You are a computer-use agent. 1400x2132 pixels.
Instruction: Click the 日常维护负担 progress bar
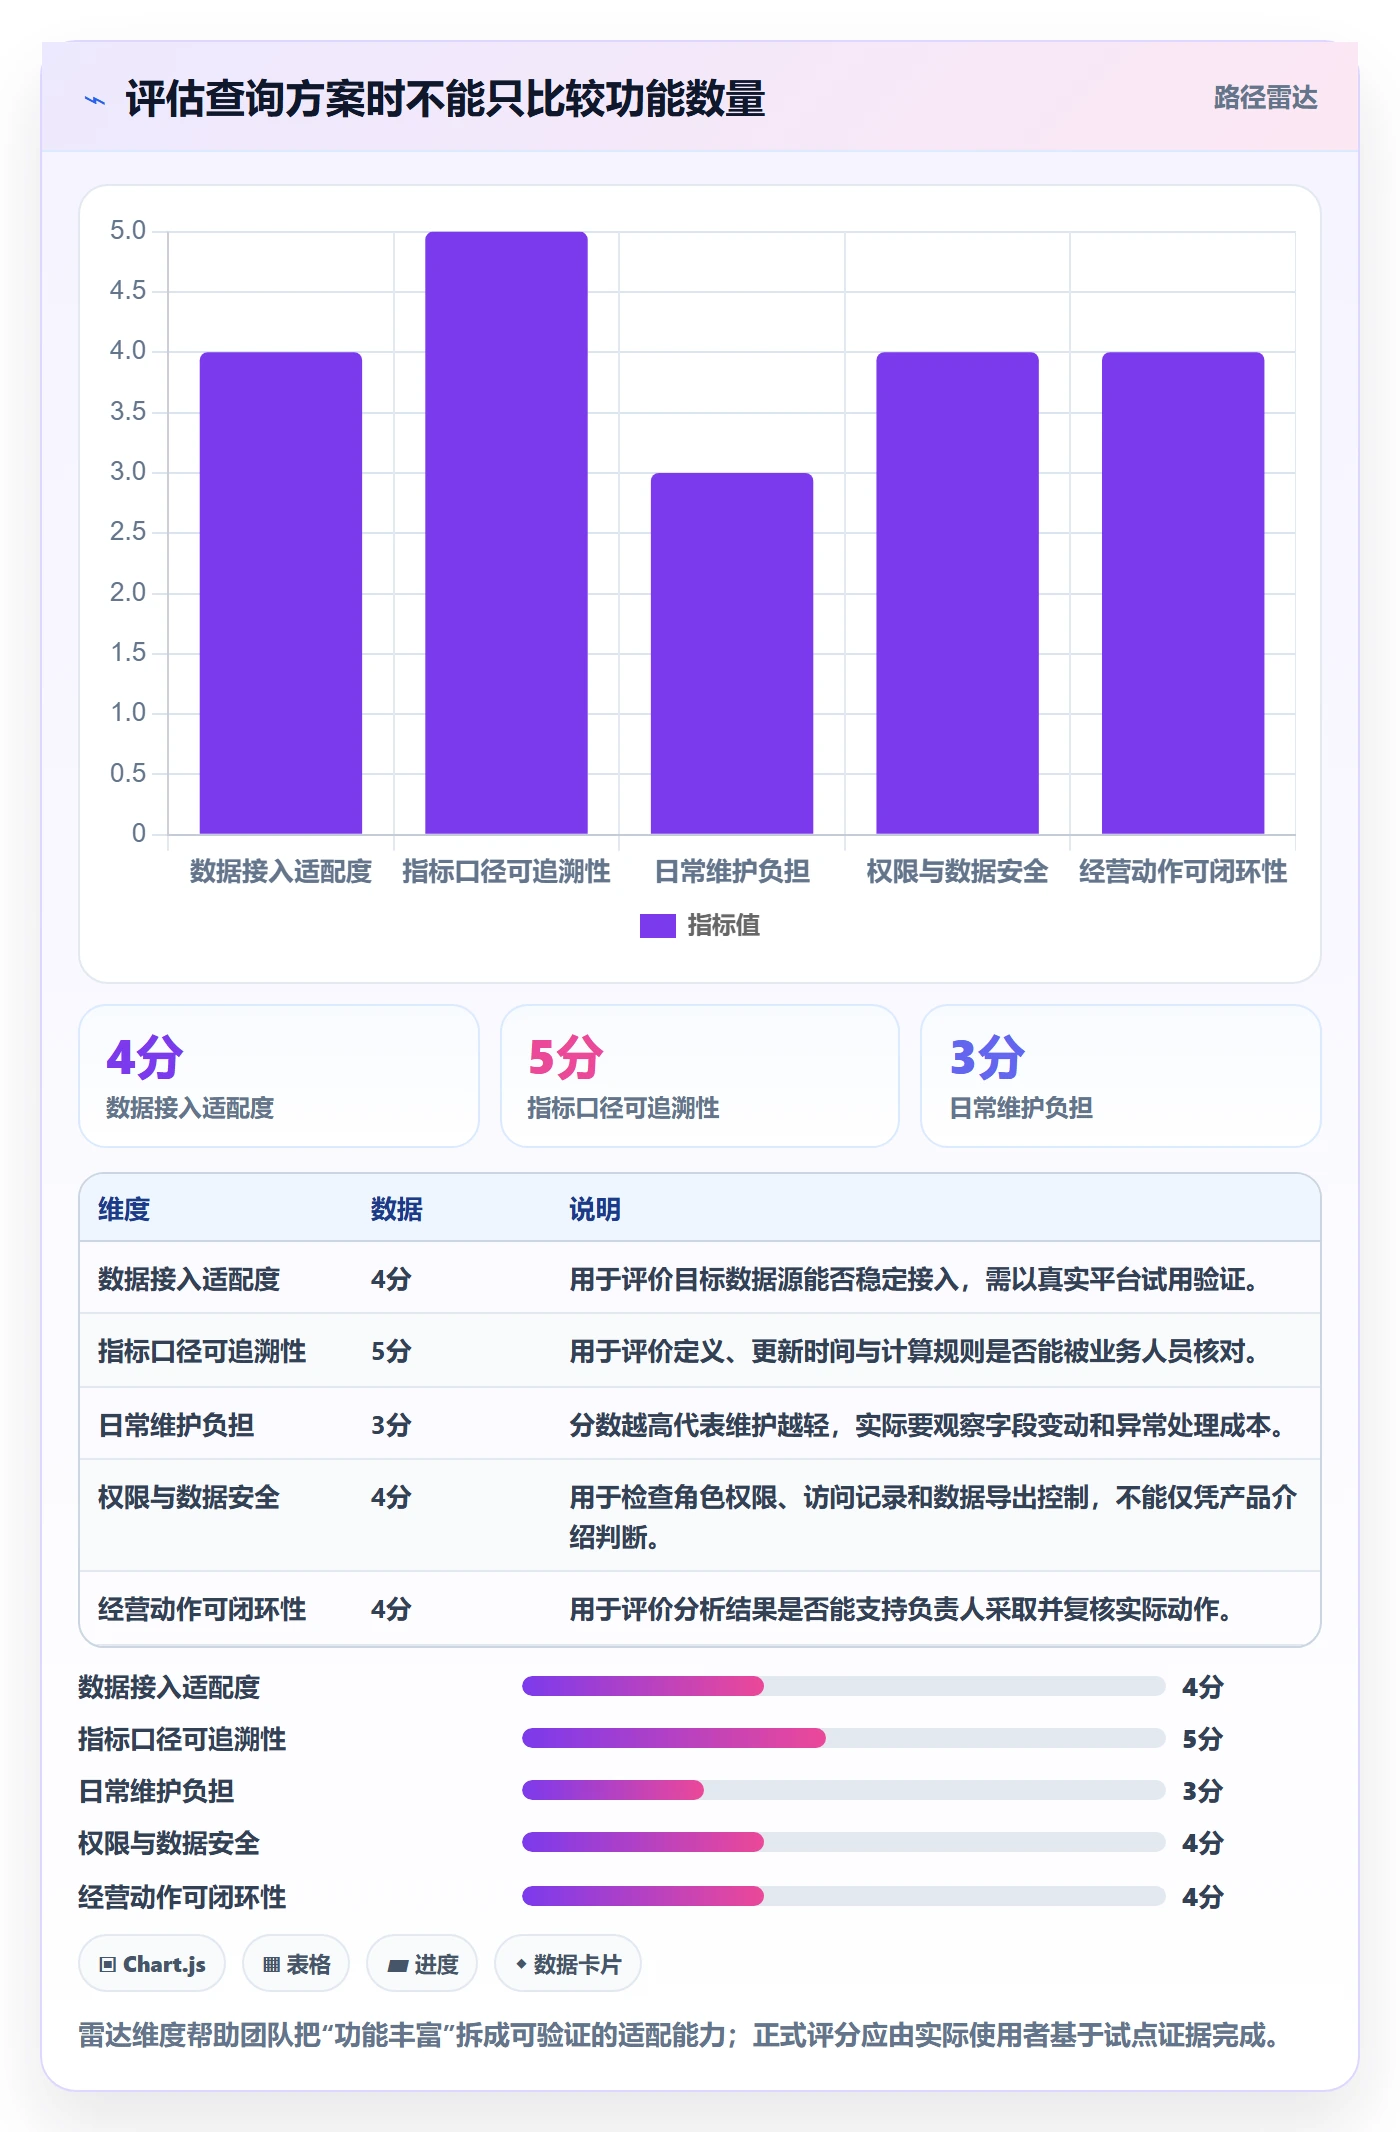pos(844,1791)
